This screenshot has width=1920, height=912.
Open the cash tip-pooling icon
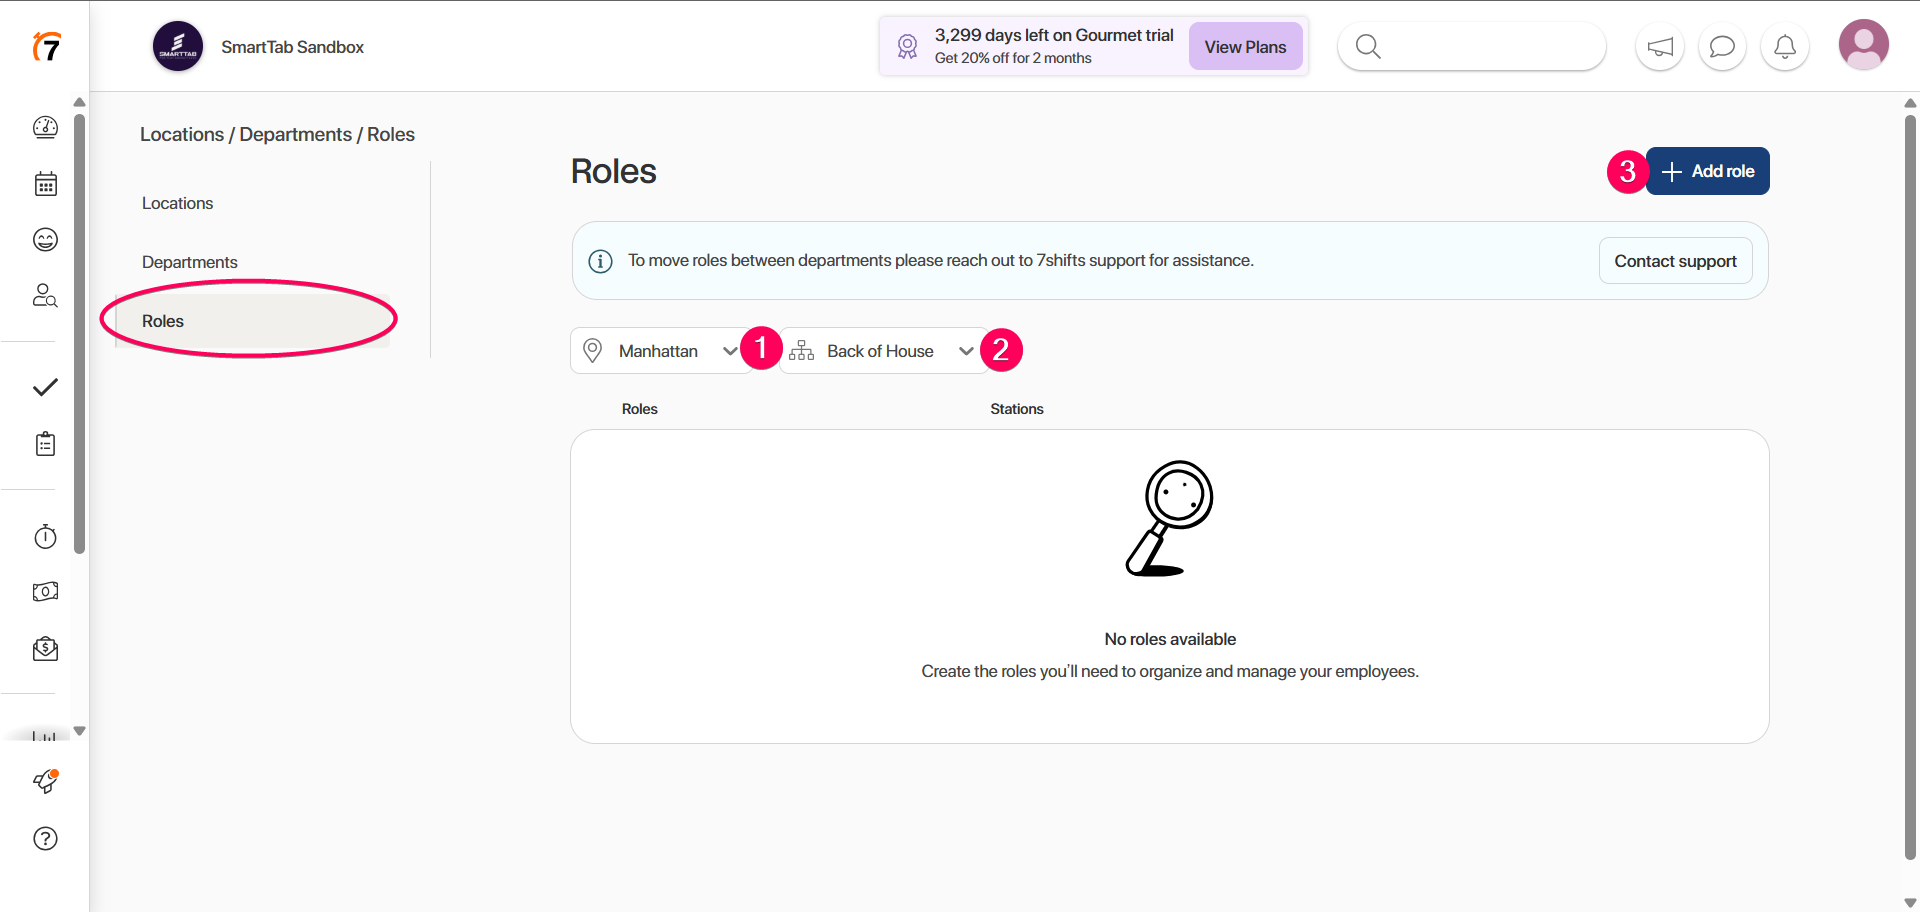[x=45, y=592]
